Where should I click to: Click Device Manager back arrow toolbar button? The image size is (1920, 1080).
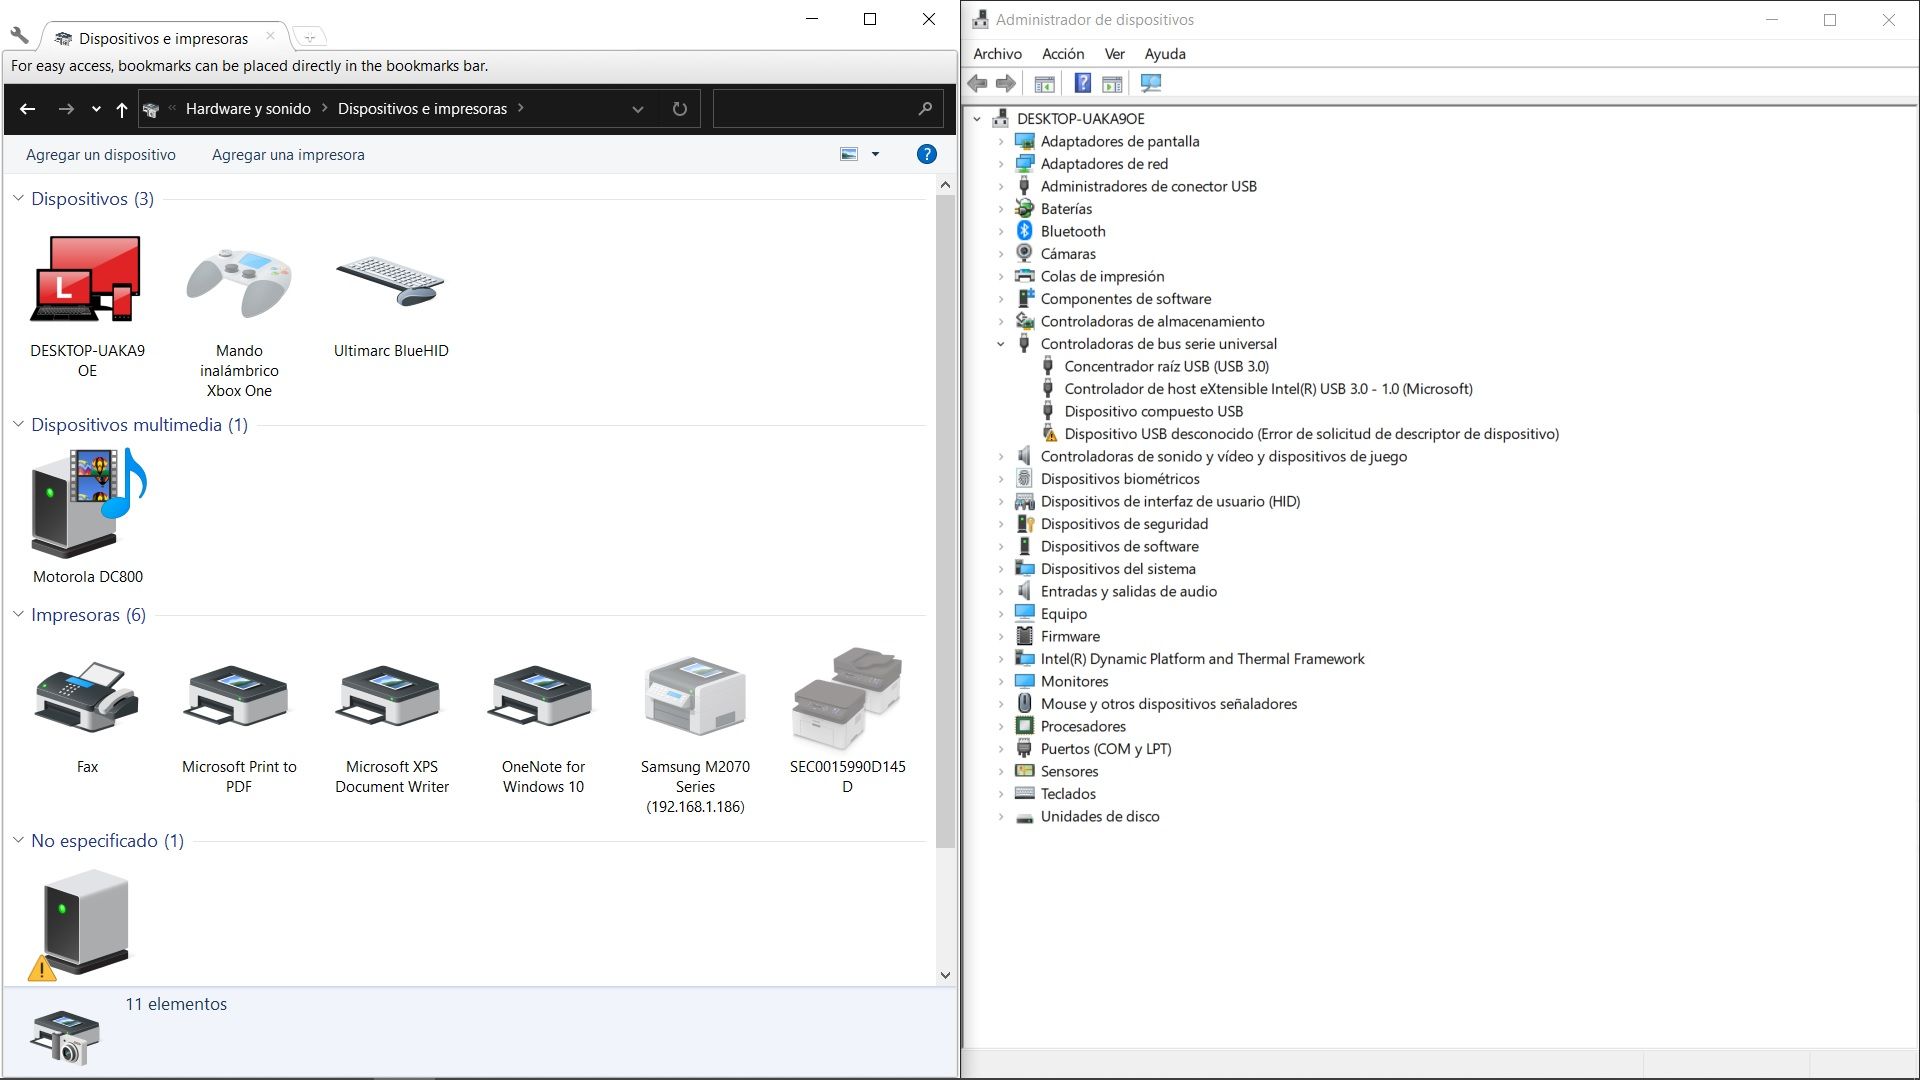(x=977, y=84)
